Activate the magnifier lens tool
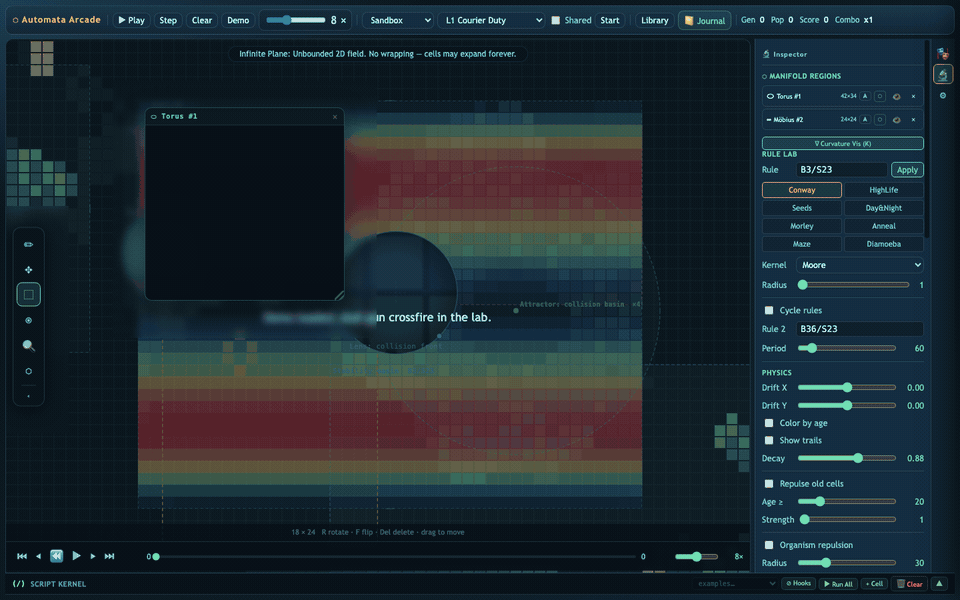This screenshot has height=600, width=960. click(x=28, y=345)
